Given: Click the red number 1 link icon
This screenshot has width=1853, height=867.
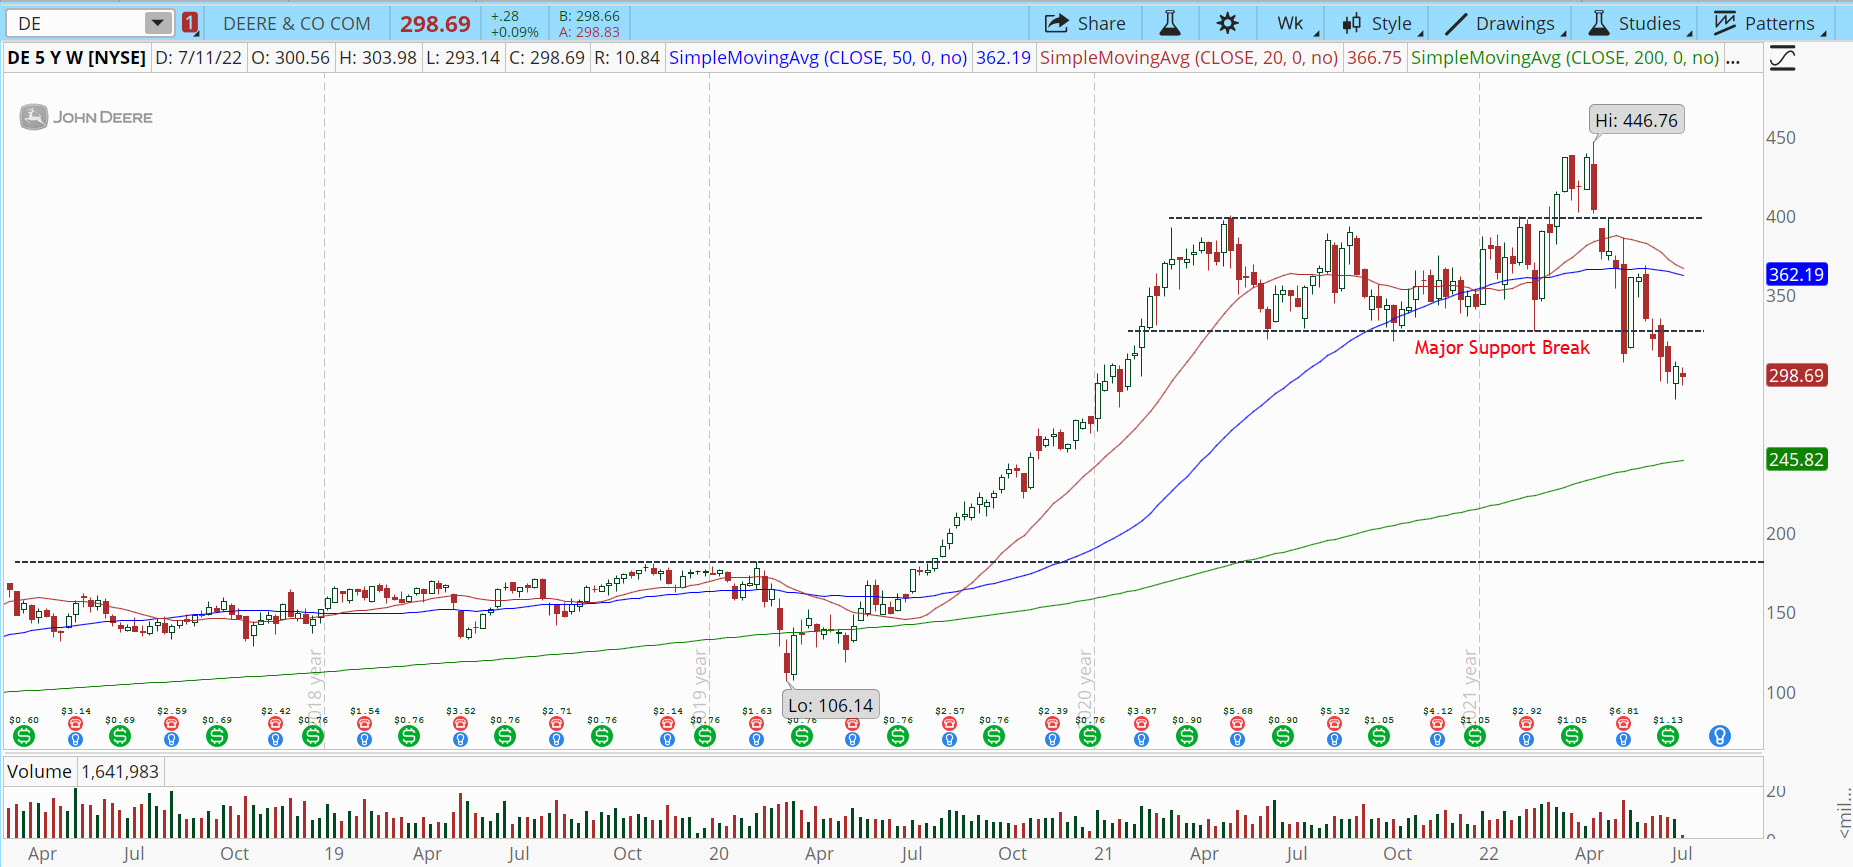Looking at the screenshot, I should (x=190, y=23).
